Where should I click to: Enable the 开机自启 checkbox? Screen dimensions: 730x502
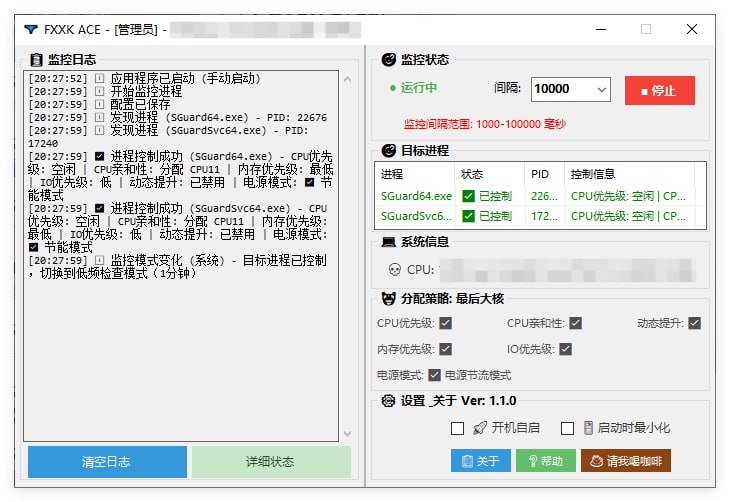[458, 428]
